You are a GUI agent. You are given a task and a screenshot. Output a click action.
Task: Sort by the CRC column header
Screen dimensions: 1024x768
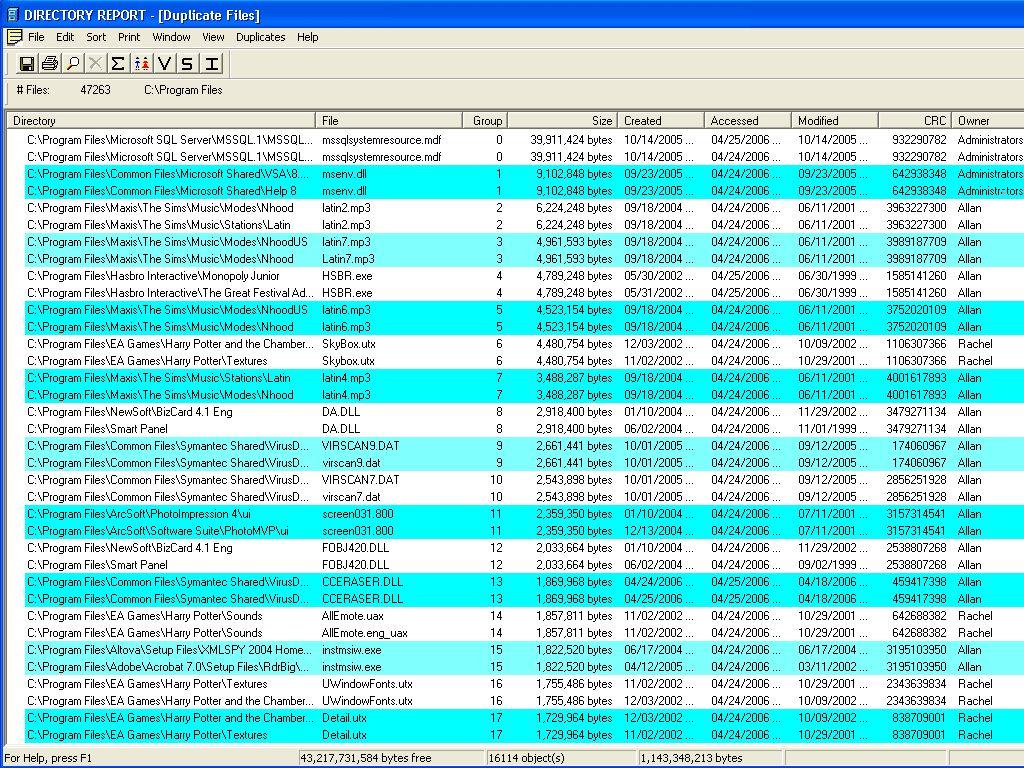click(x=914, y=121)
